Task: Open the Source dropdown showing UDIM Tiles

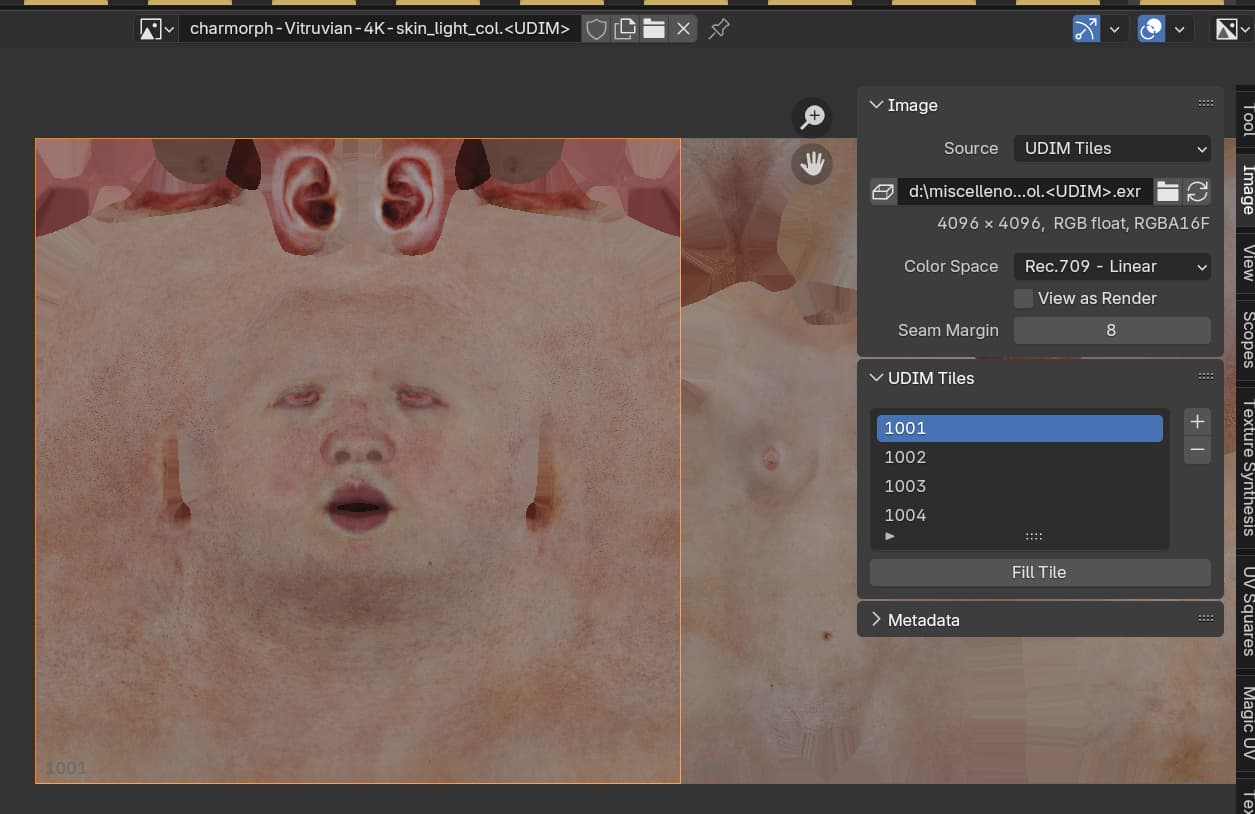Action: [x=1112, y=148]
